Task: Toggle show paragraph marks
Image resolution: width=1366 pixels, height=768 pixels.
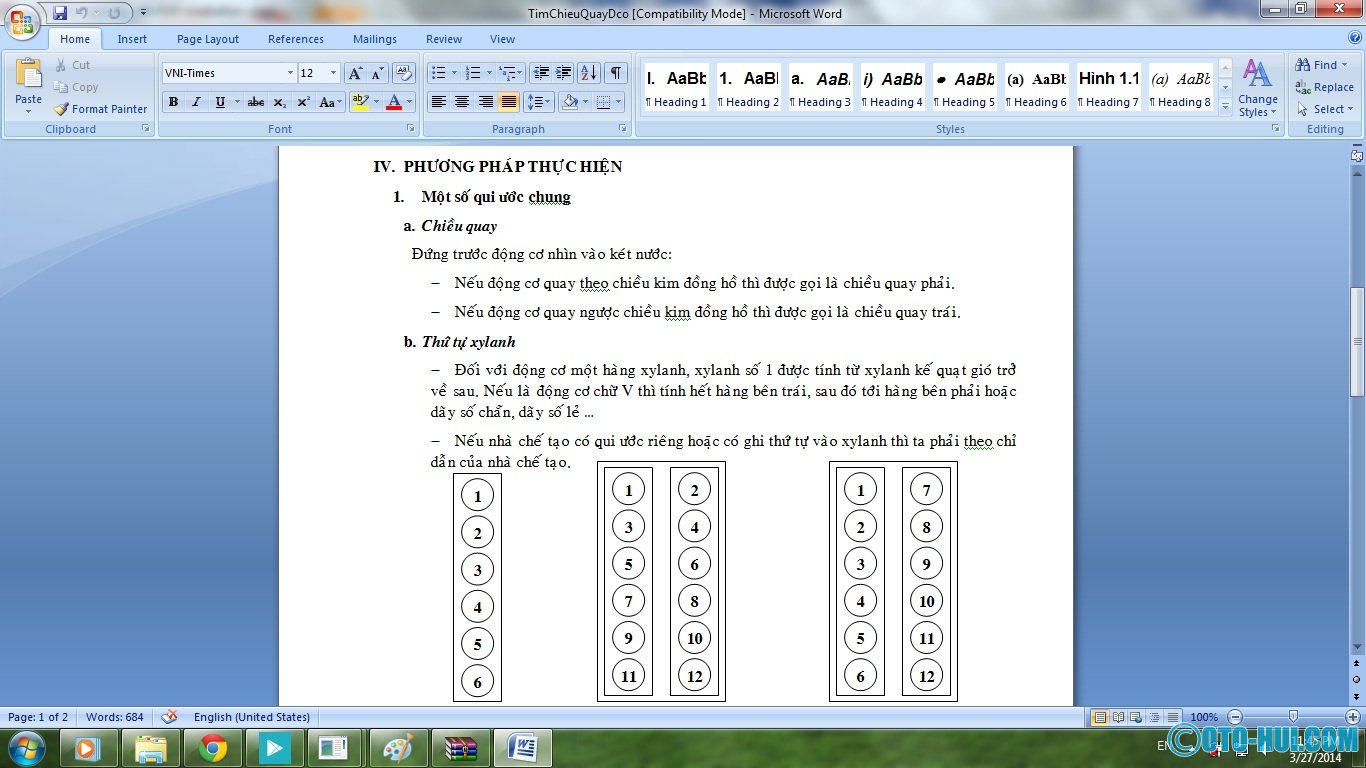Action: point(616,73)
